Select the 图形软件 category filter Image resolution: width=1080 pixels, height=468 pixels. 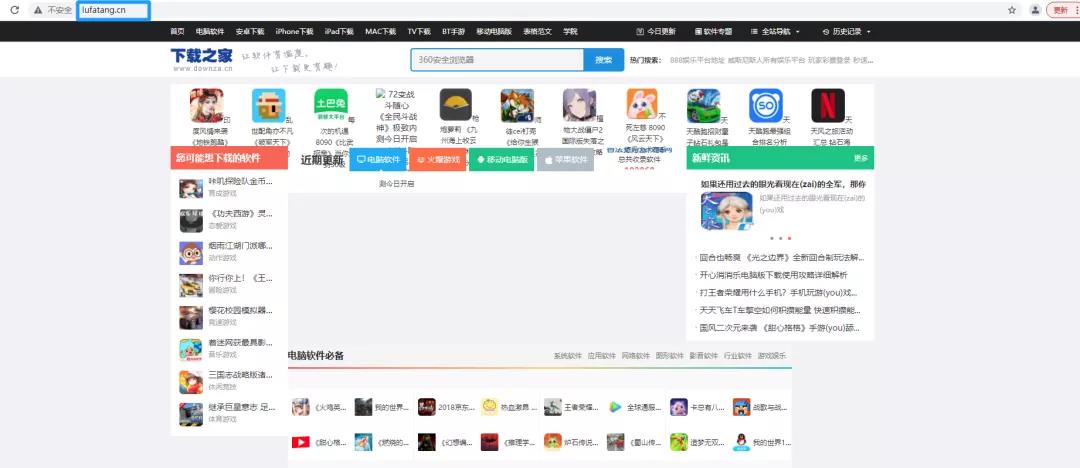coord(669,356)
